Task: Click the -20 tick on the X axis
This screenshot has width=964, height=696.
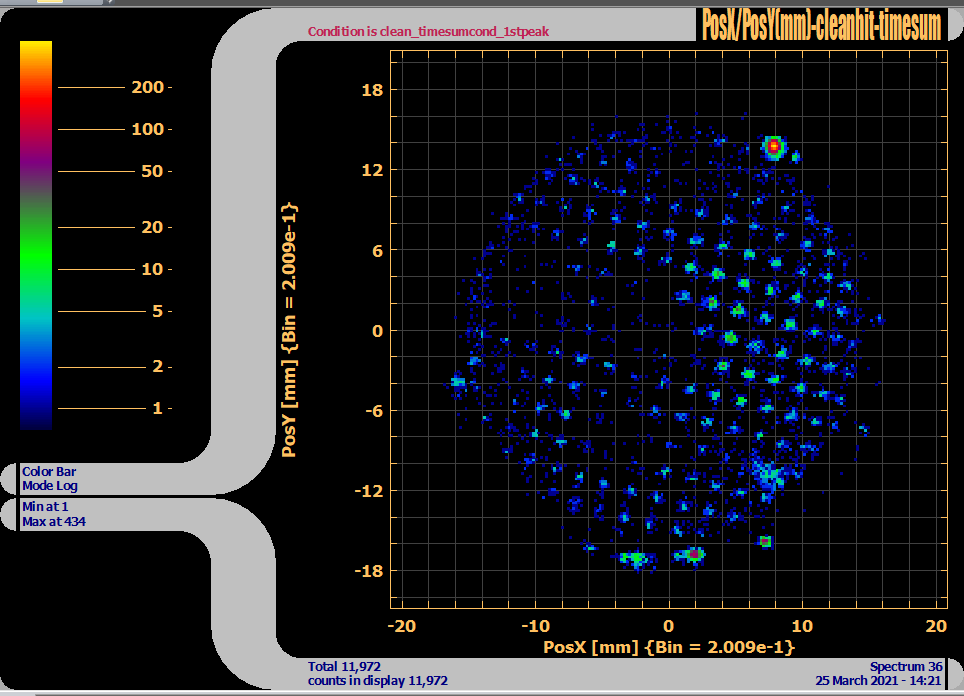Action: [x=402, y=625]
